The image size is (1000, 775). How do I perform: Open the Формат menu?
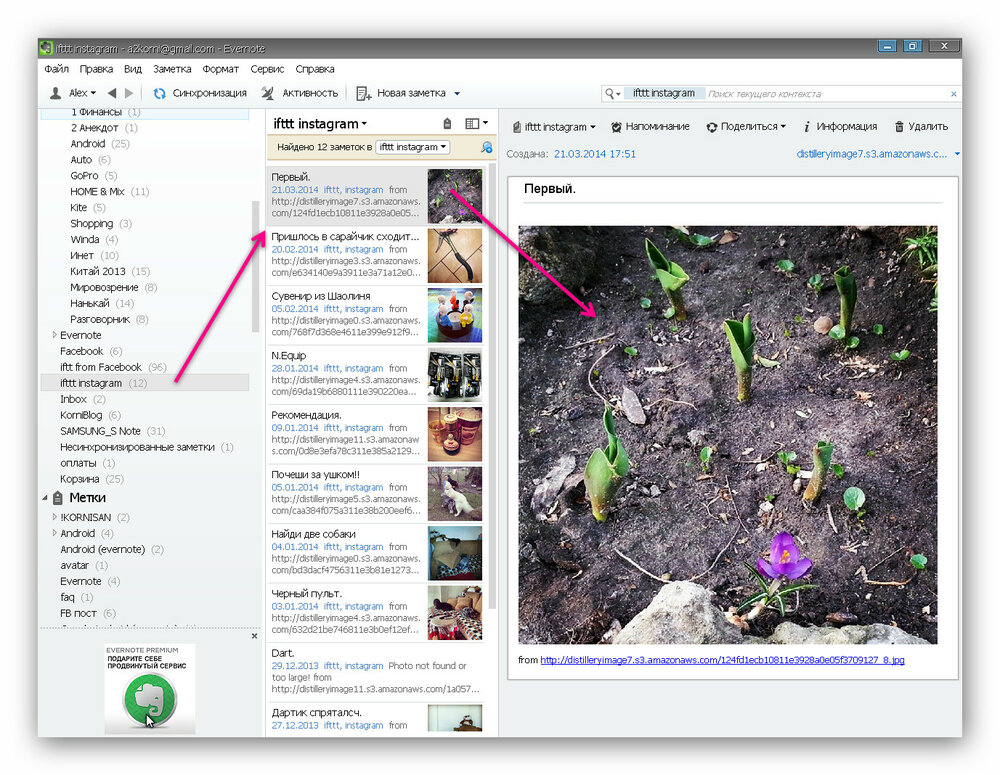220,69
